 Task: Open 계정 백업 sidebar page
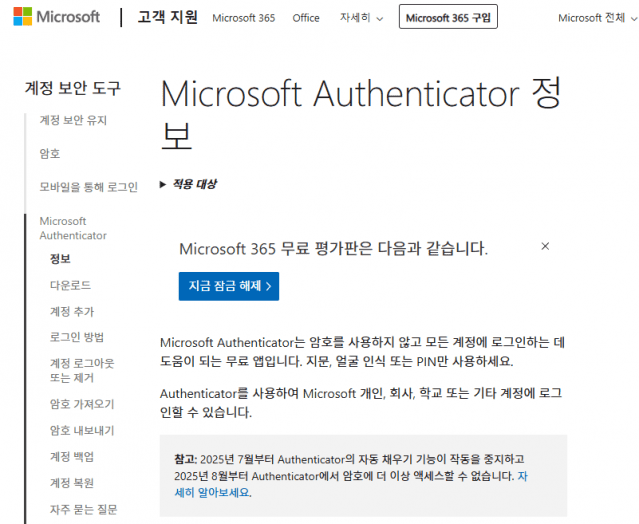point(72,457)
